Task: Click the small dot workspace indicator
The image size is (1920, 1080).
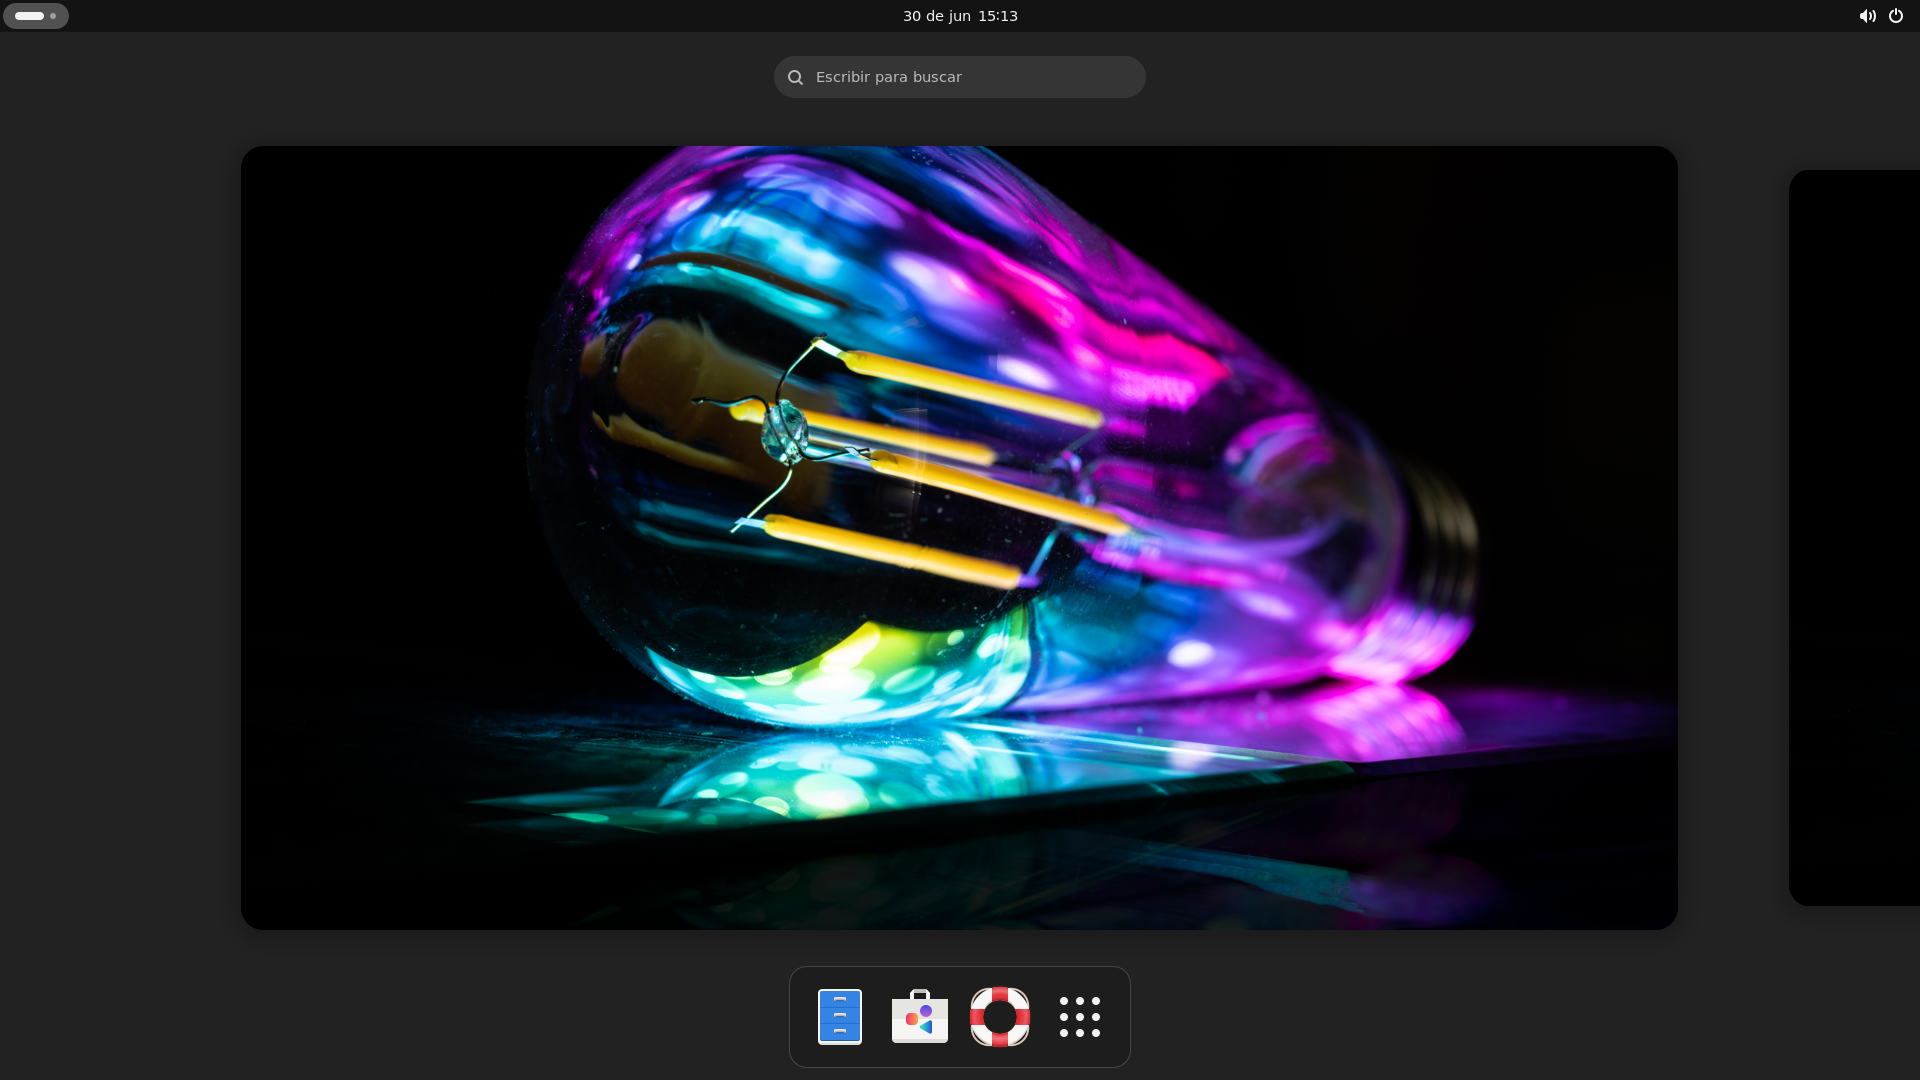Action: point(53,16)
